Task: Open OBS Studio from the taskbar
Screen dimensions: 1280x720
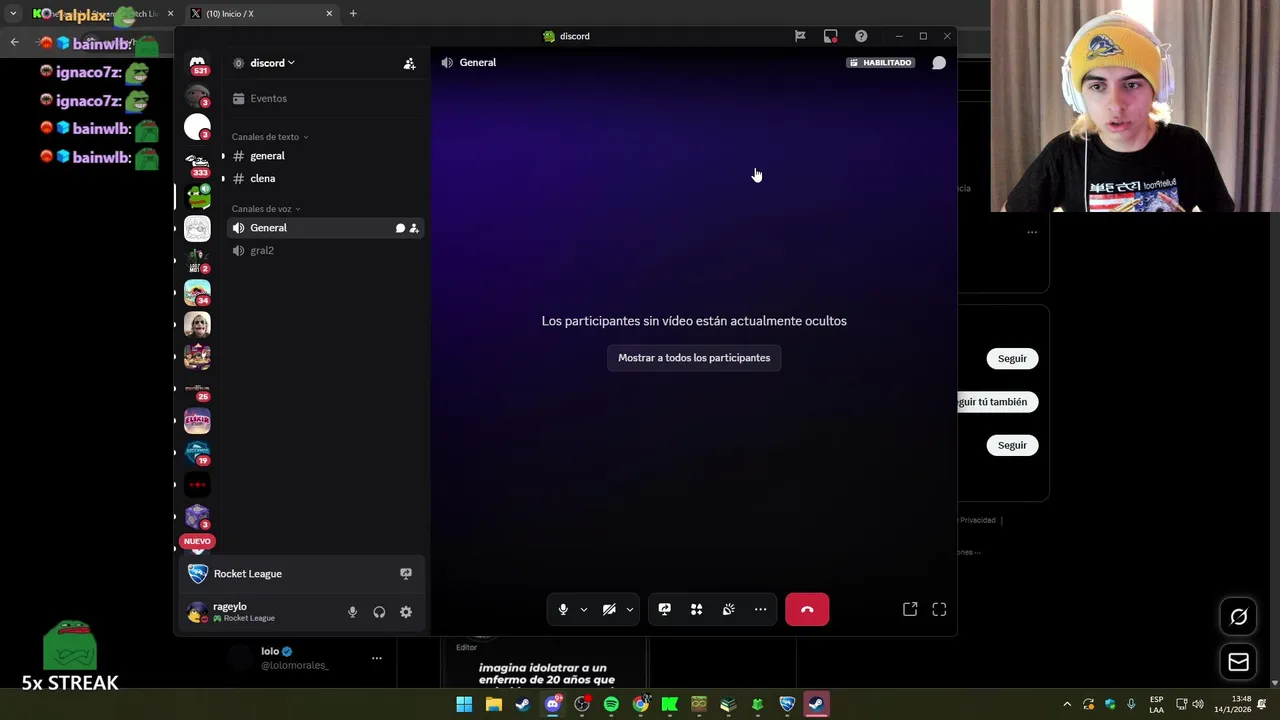Action: (x=582, y=704)
